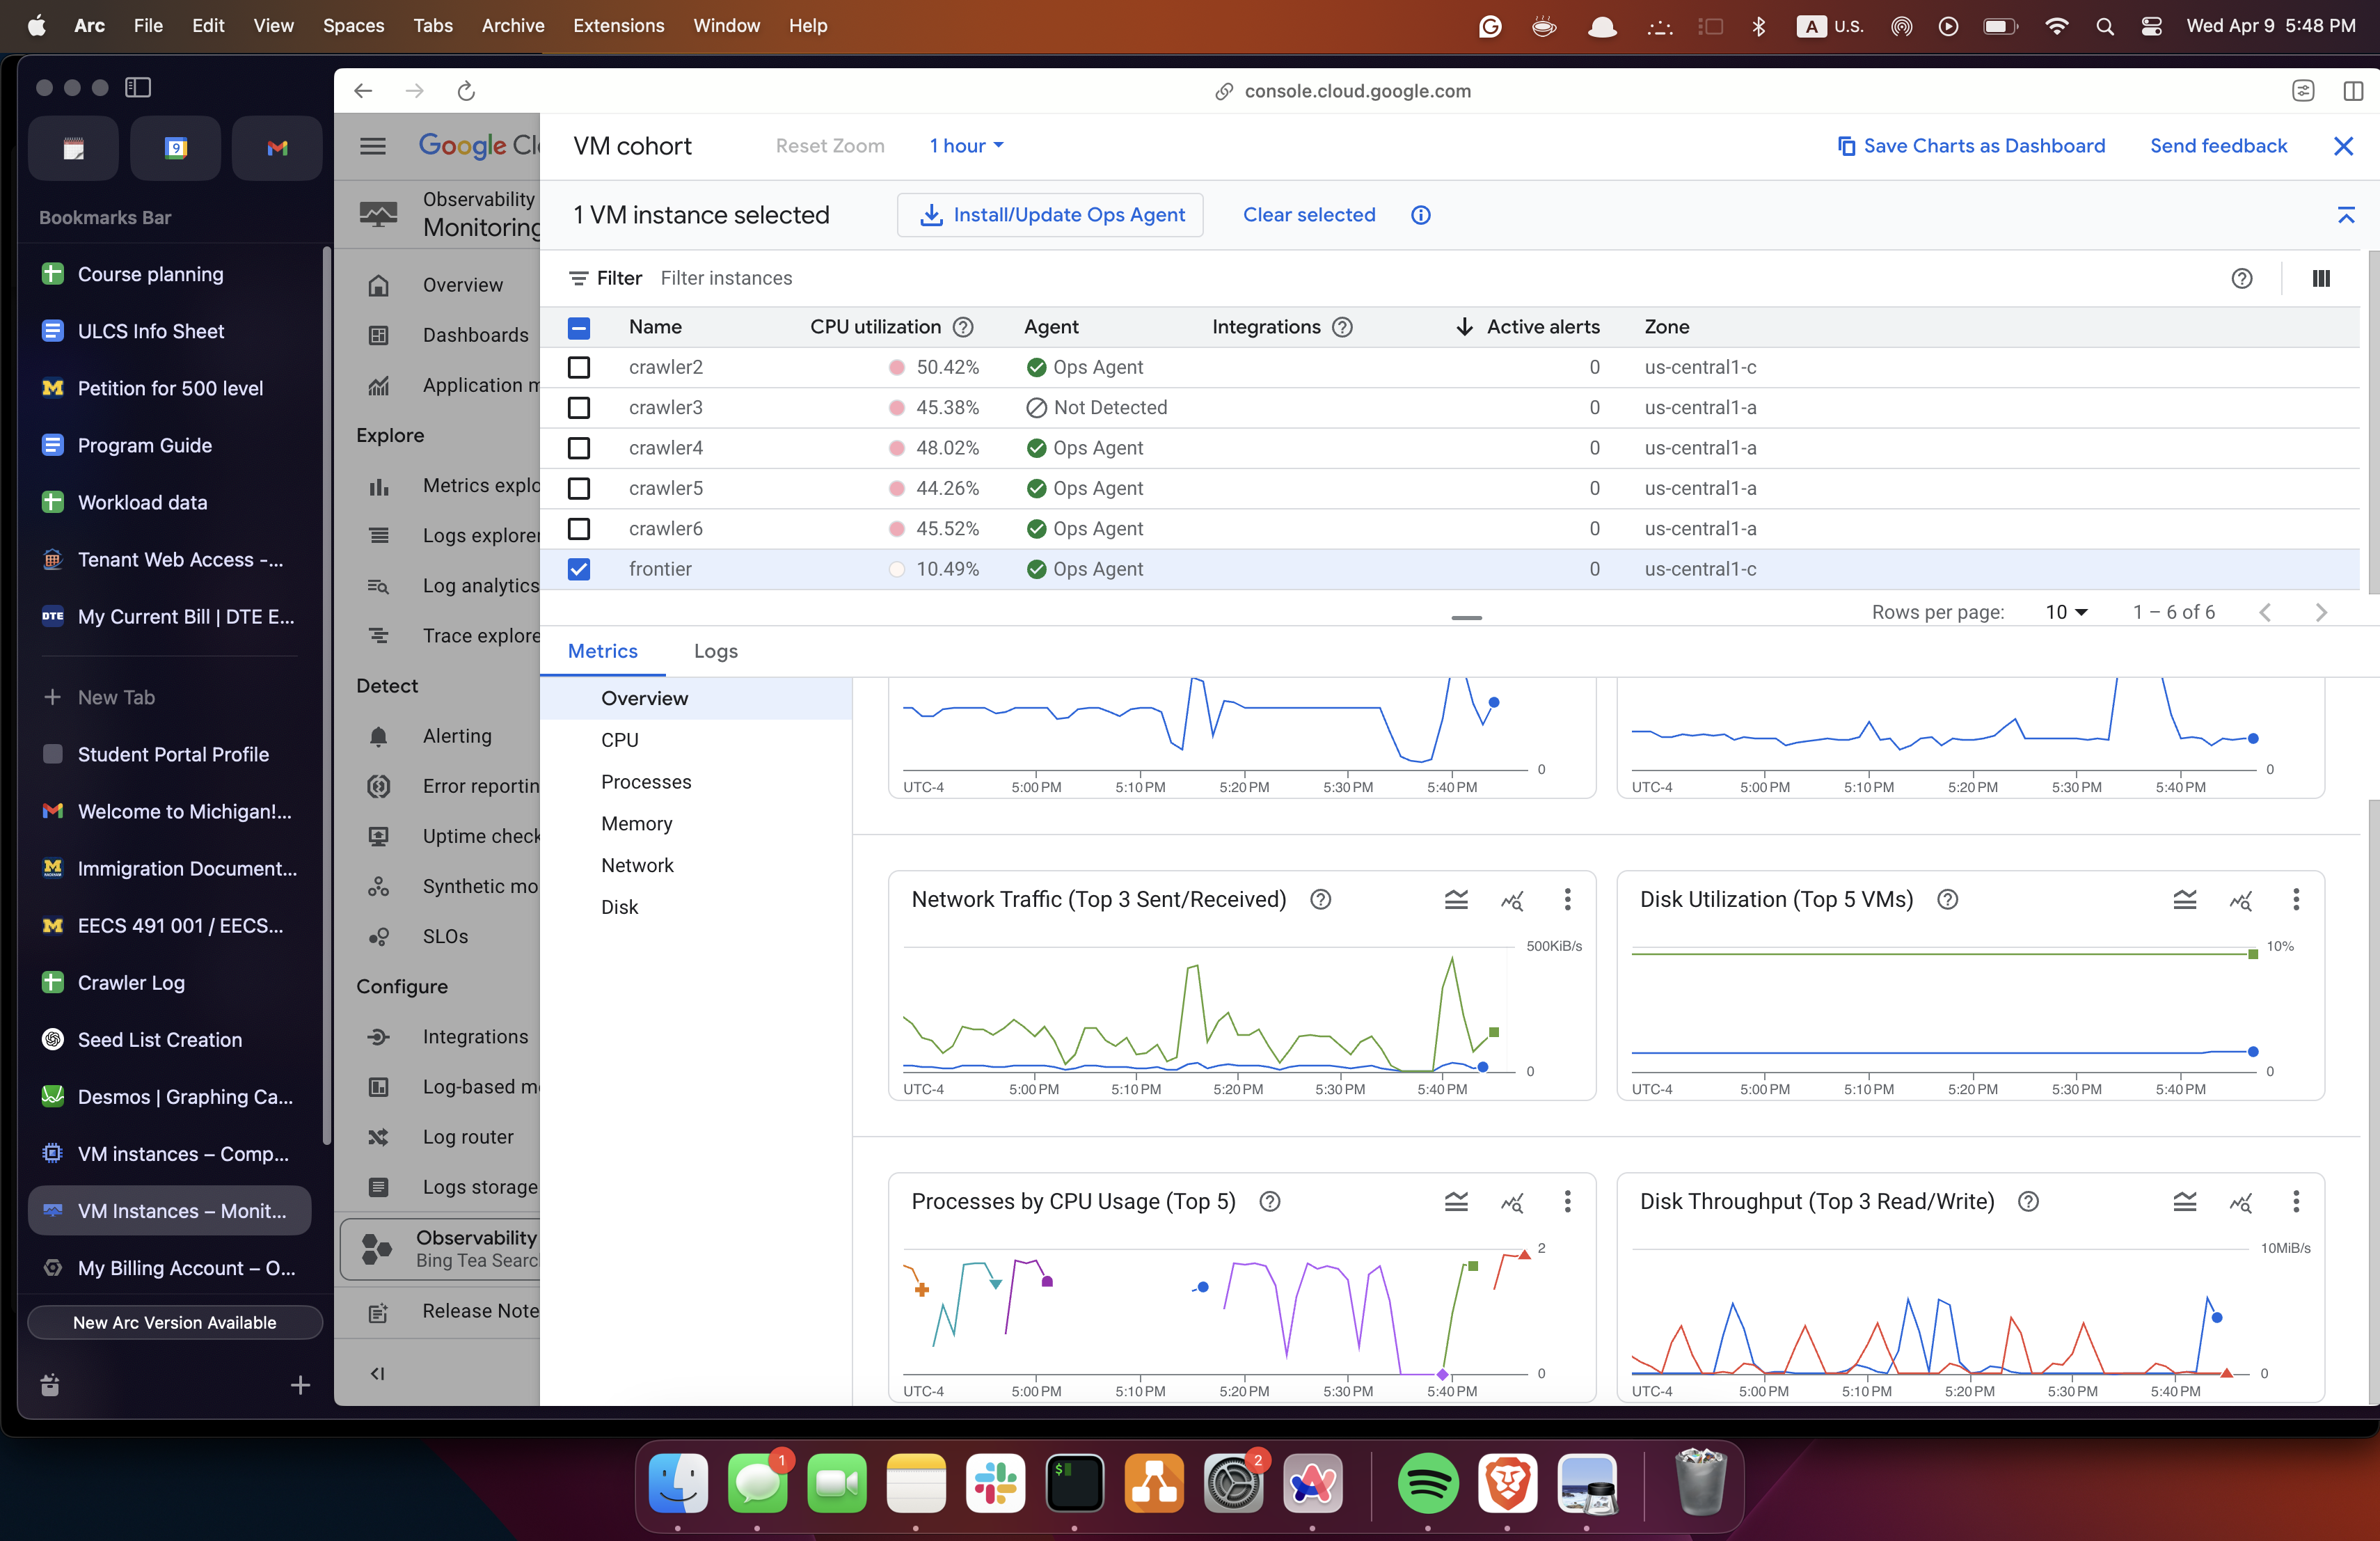The width and height of the screenshot is (2380, 1541).
Task: Select the crawler4 instance checkbox
Action: click(x=579, y=448)
